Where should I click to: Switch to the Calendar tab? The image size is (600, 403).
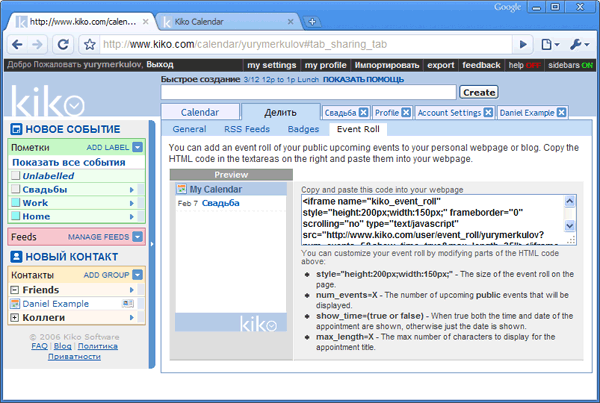[x=200, y=112]
